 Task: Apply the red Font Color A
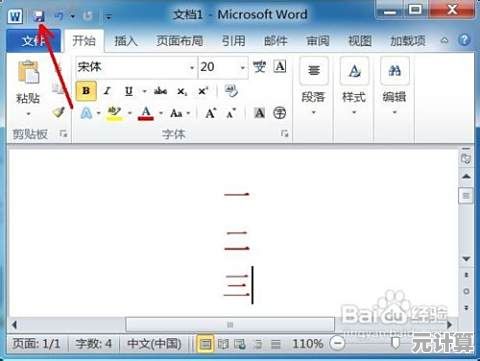pyautogui.click(x=146, y=113)
